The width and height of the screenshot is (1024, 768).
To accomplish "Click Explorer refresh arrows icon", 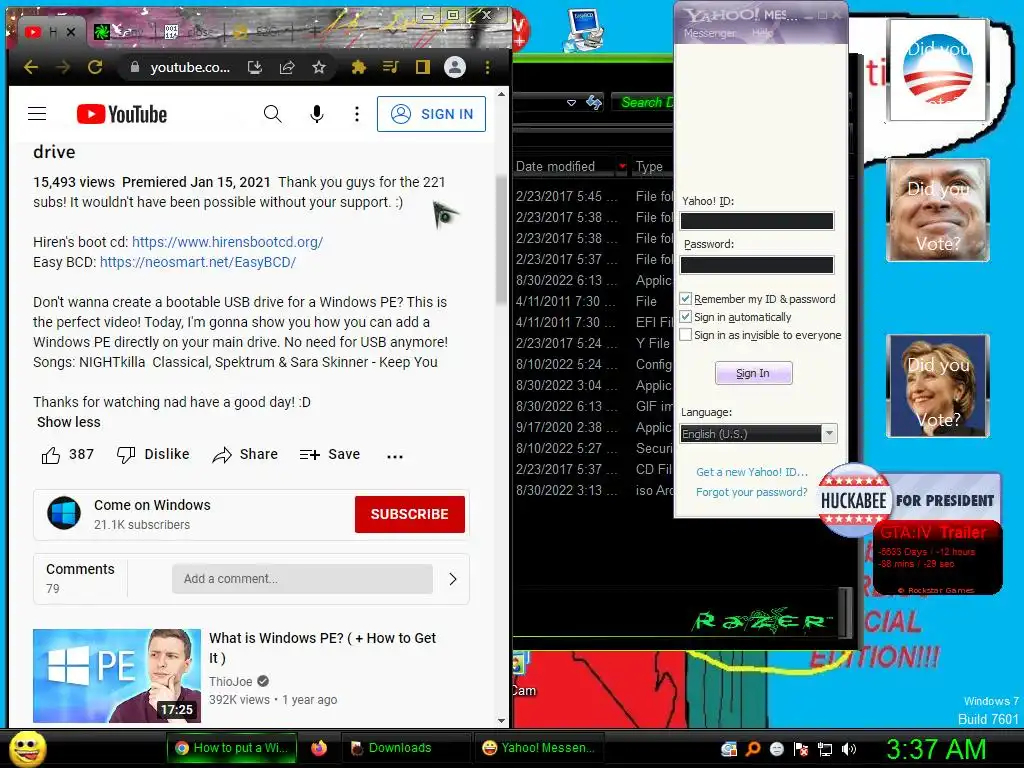I will tap(594, 103).
